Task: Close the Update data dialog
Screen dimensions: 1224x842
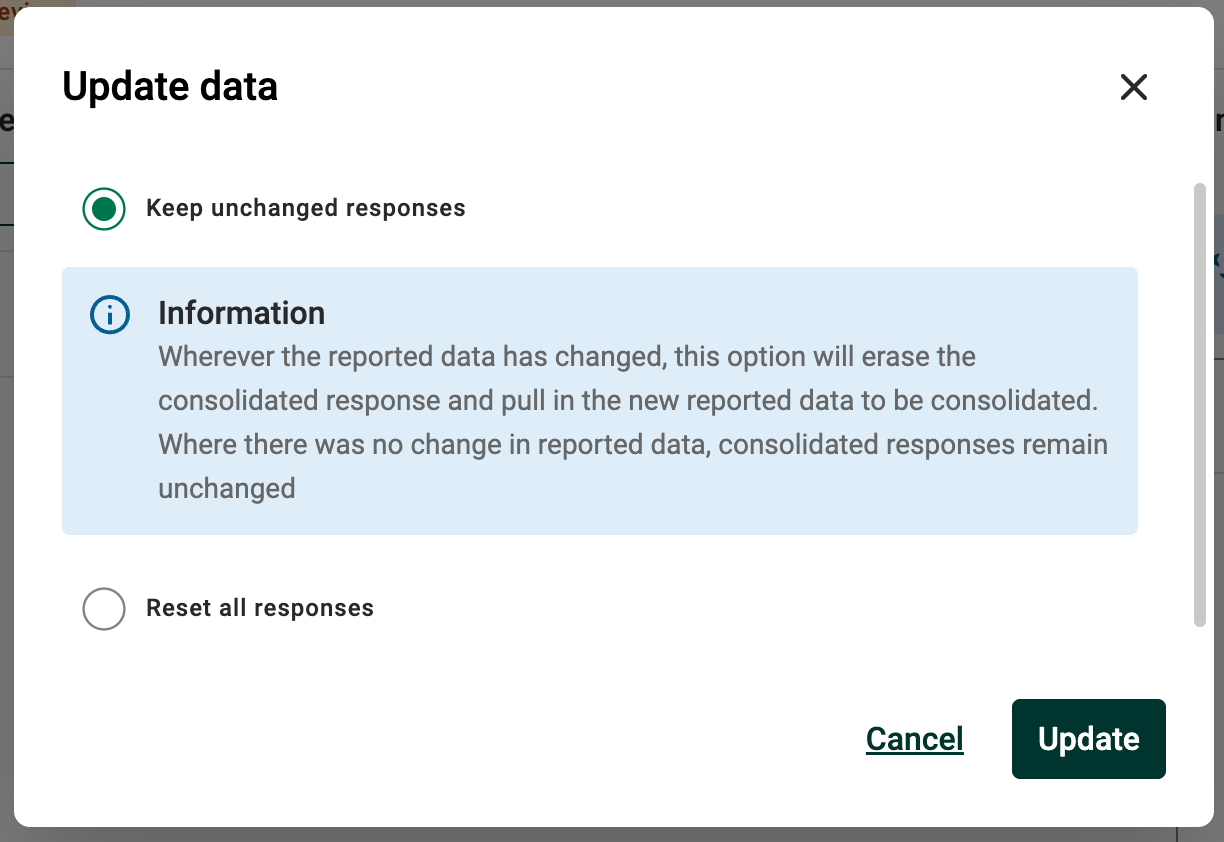Action: 1133,87
